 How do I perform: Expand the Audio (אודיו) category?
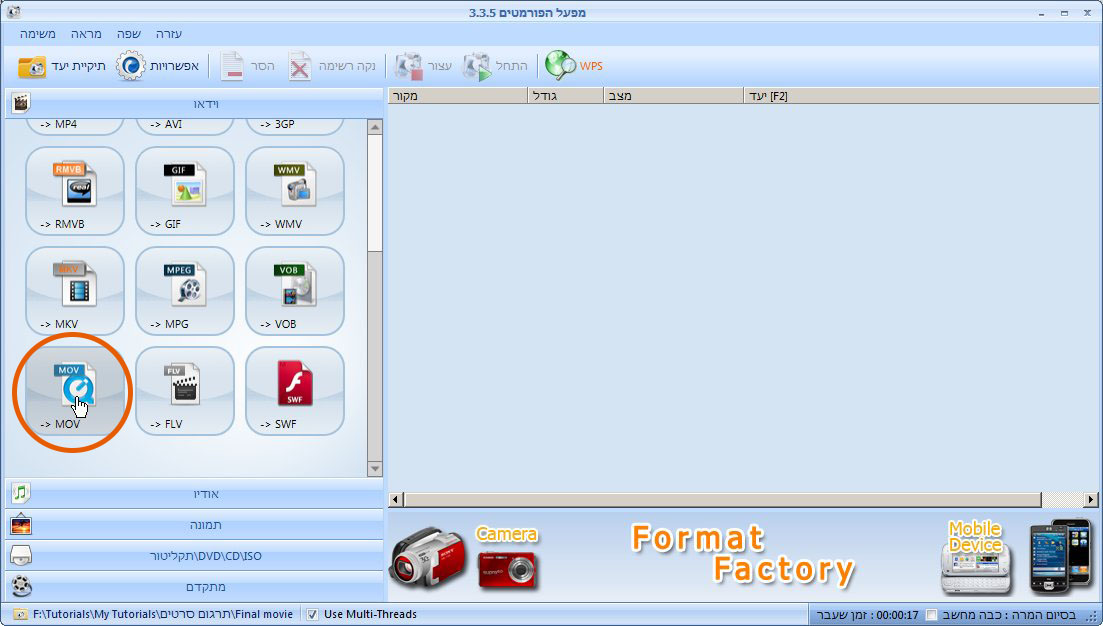pyautogui.click(x=194, y=493)
